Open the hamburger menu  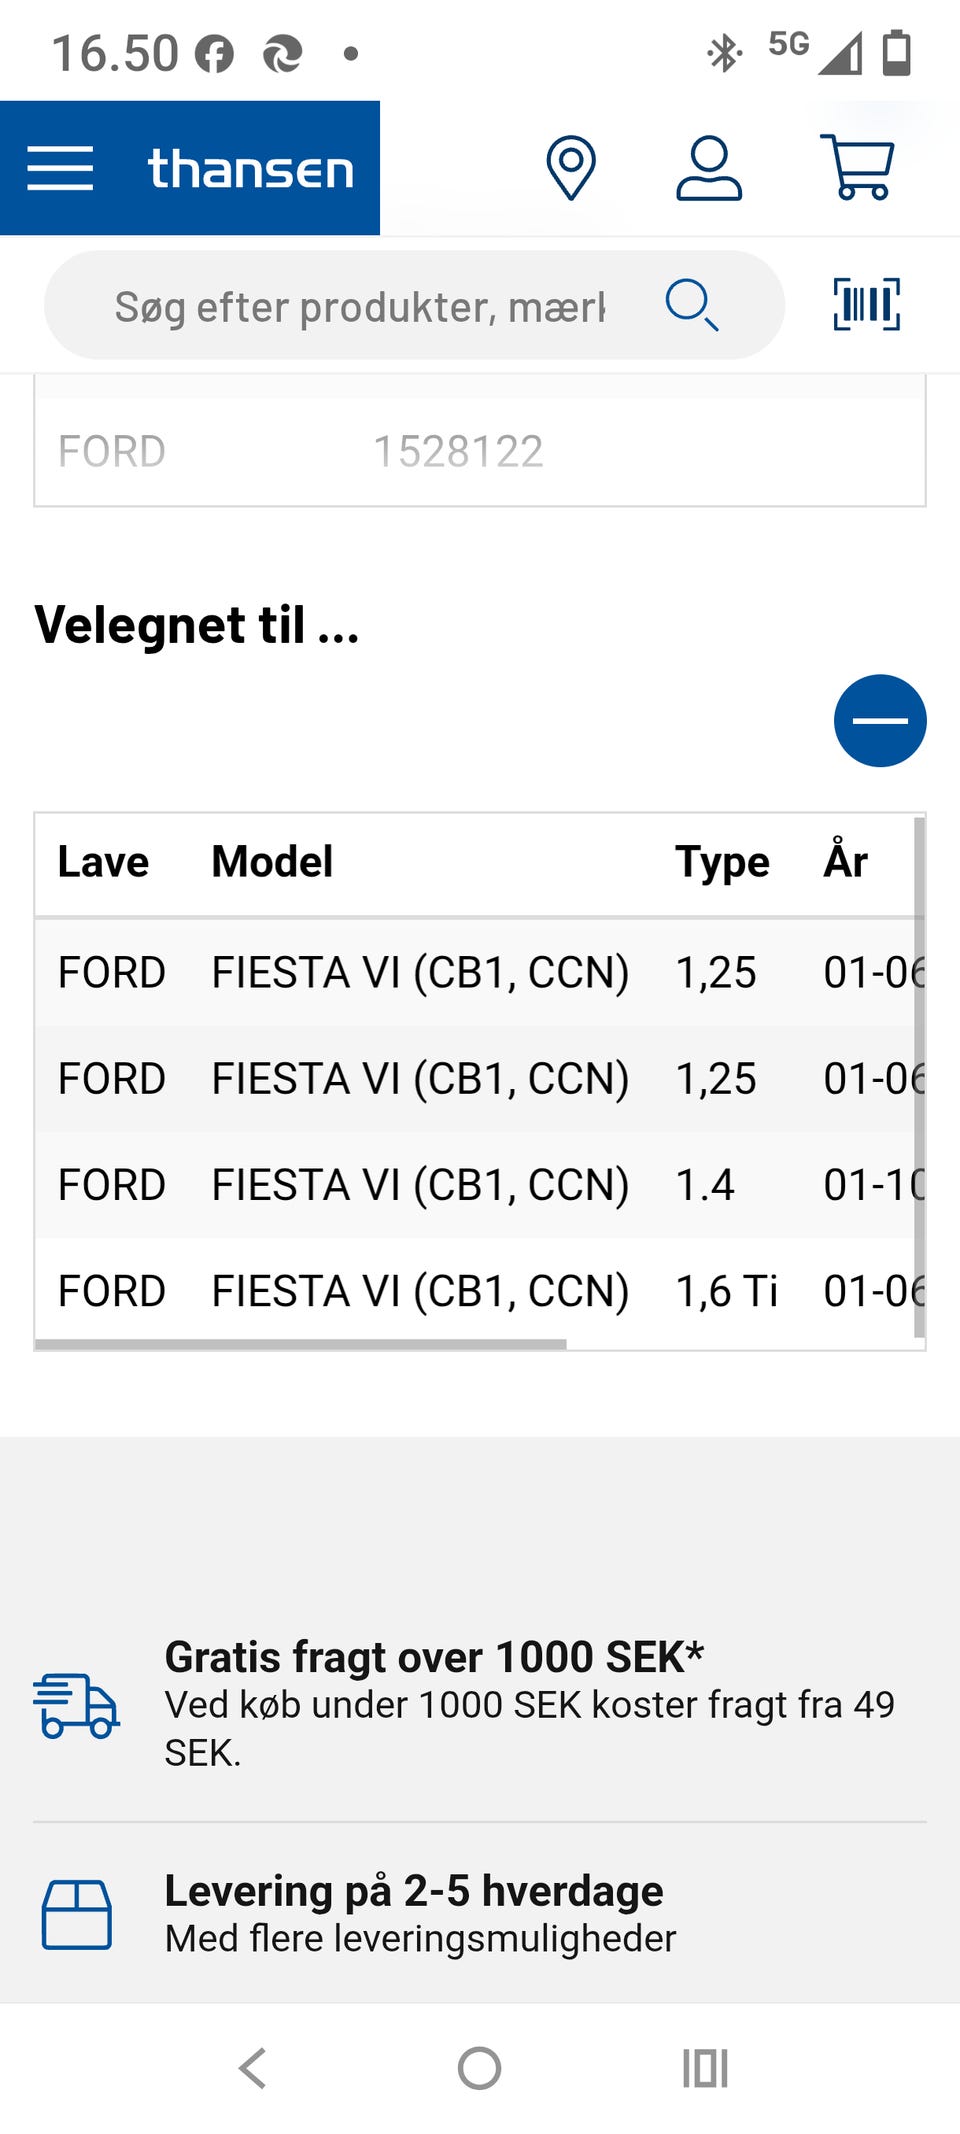pyautogui.click(x=60, y=168)
